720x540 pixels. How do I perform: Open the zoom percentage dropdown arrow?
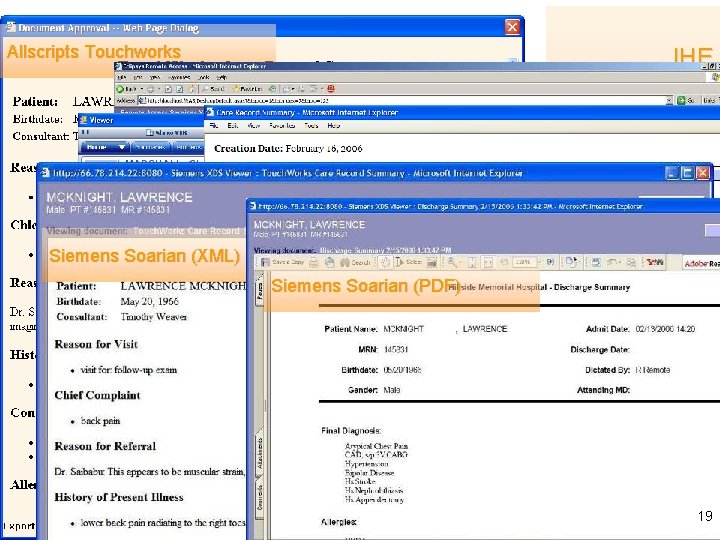539,262
